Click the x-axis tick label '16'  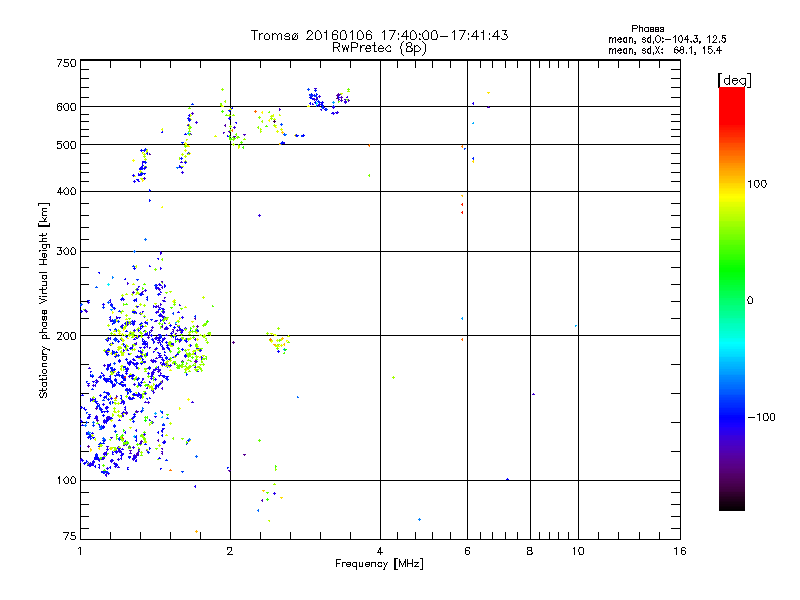pos(680,551)
